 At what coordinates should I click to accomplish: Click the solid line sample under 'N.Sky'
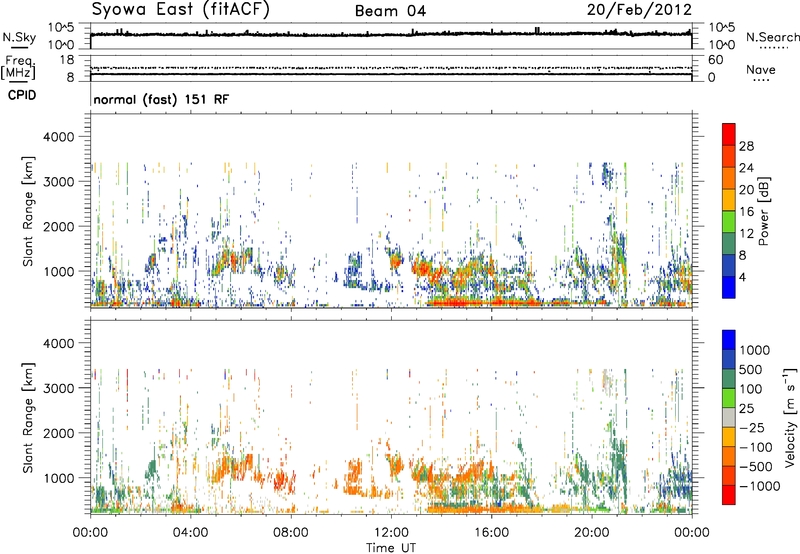coord(19,47)
